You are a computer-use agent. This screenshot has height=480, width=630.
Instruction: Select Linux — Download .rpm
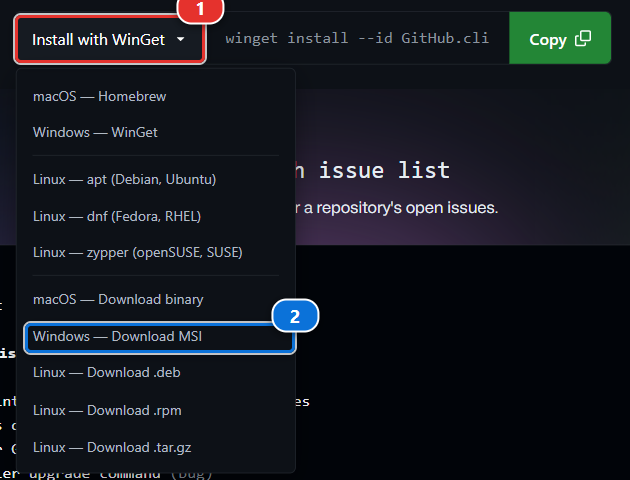click(x=155, y=411)
